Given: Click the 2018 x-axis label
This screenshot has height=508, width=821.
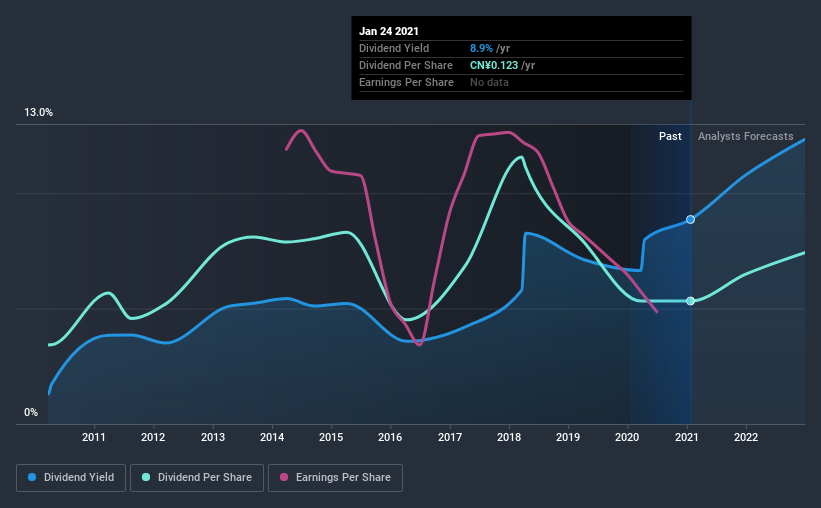Looking at the screenshot, I should point(509,437).
